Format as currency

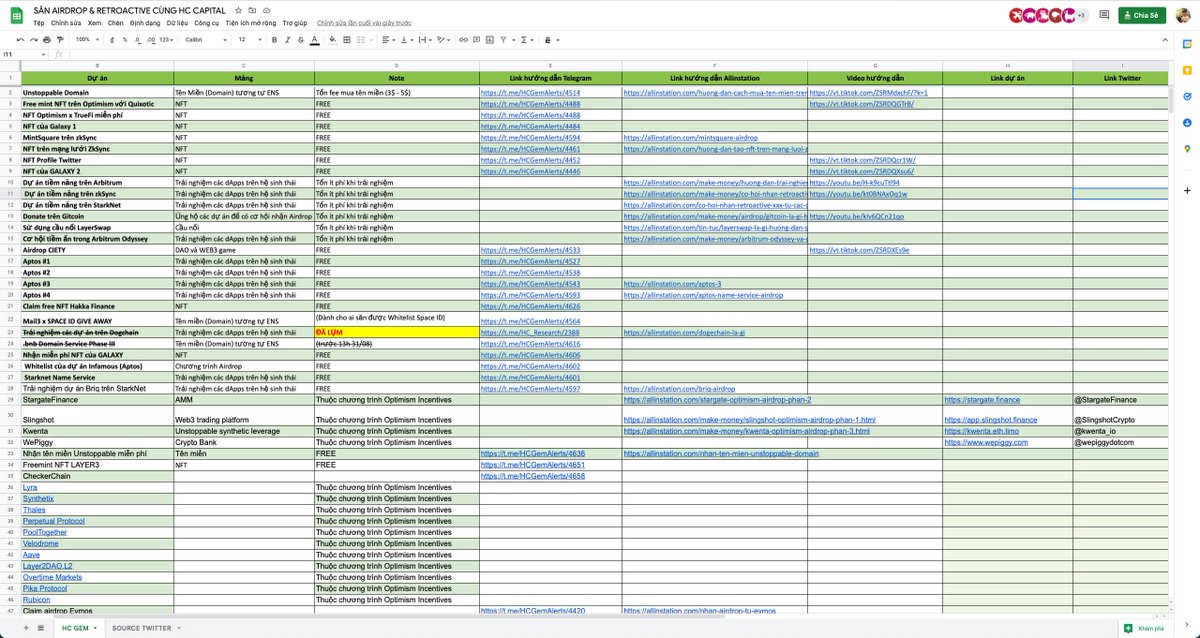(x=111, y=40)
